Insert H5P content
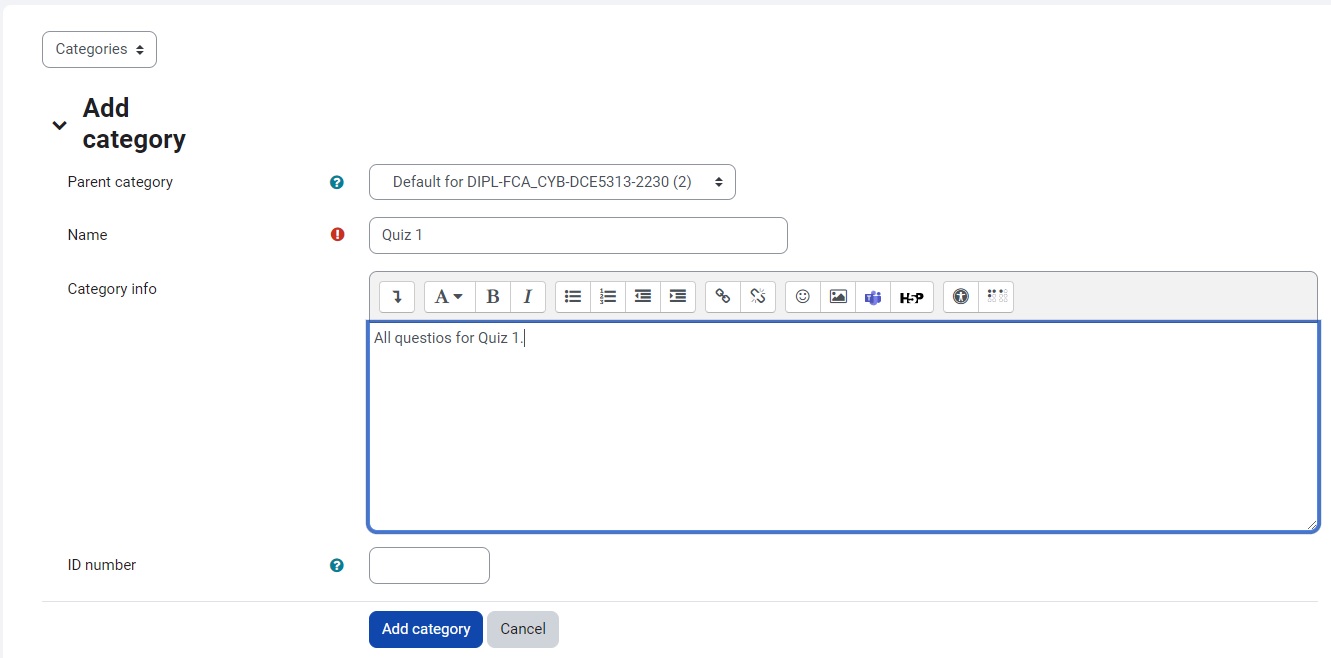Screen dimensions: 1331x658 coord(911,297)
